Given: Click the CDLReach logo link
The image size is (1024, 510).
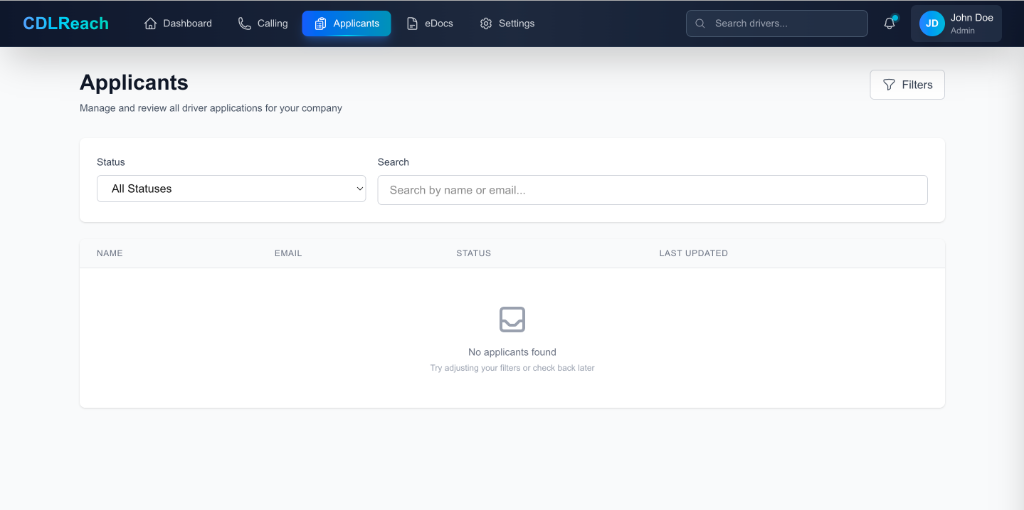Looking at the screenshot, I should click(x=66, y=23).
